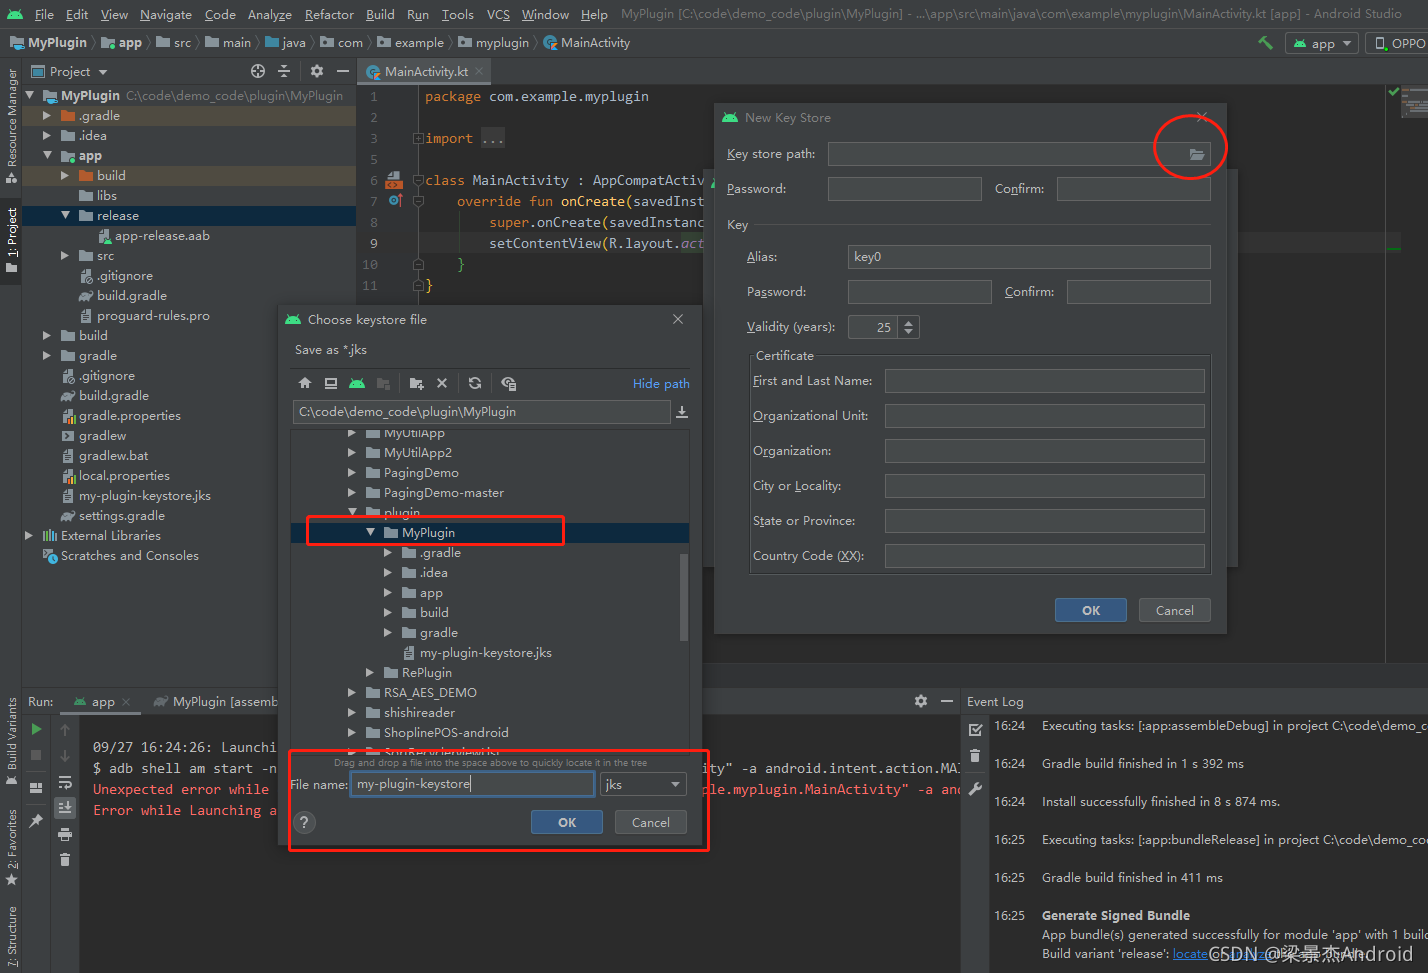Open the File menu
Image resolution: width=1428 pixels, height=973 pixels.
click(x=44, y=14)
